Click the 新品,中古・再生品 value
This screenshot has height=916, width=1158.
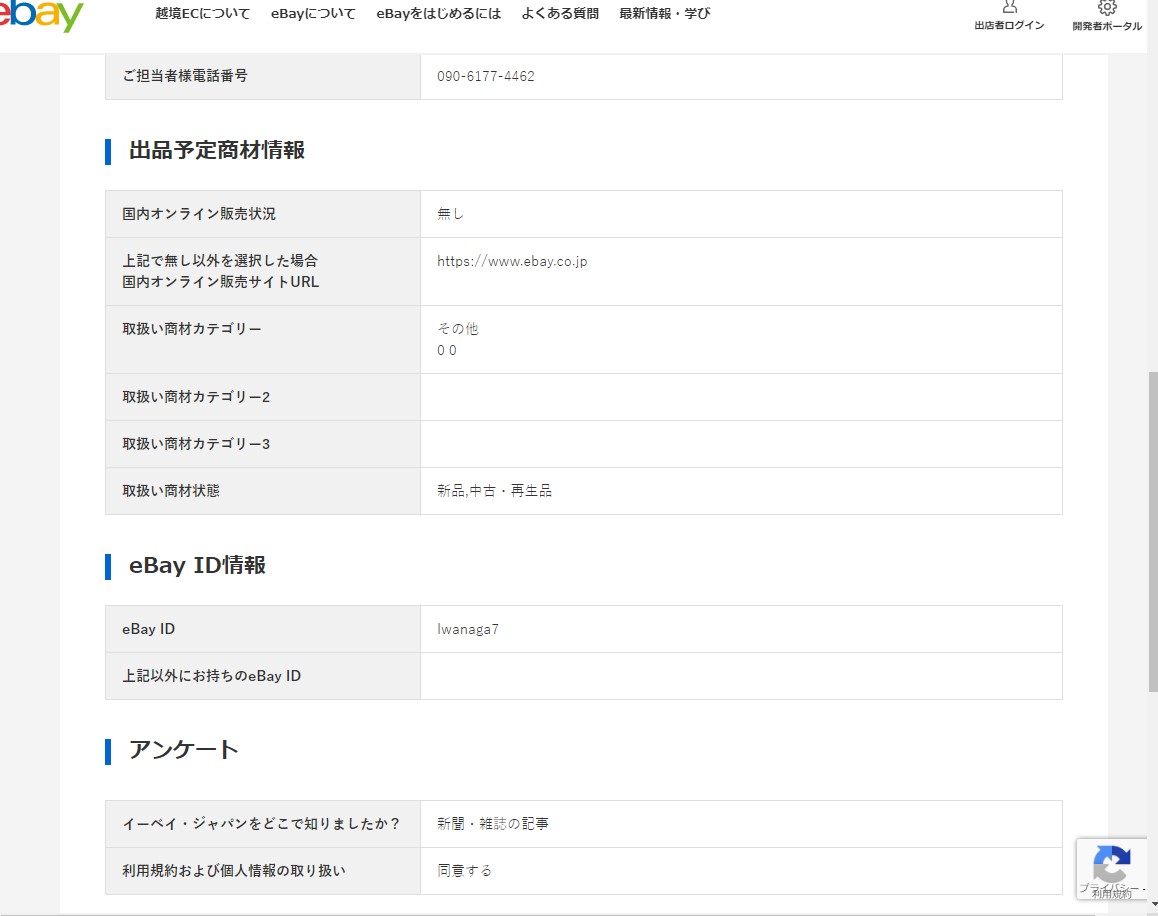(494, 491)
